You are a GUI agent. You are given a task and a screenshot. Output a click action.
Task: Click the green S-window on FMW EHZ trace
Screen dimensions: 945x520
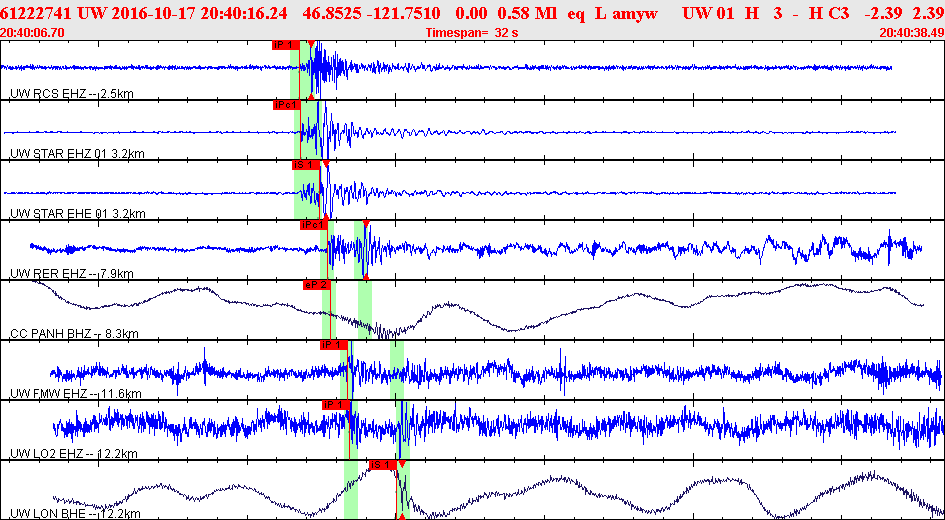pyautogui.click(x=397, y=370)
